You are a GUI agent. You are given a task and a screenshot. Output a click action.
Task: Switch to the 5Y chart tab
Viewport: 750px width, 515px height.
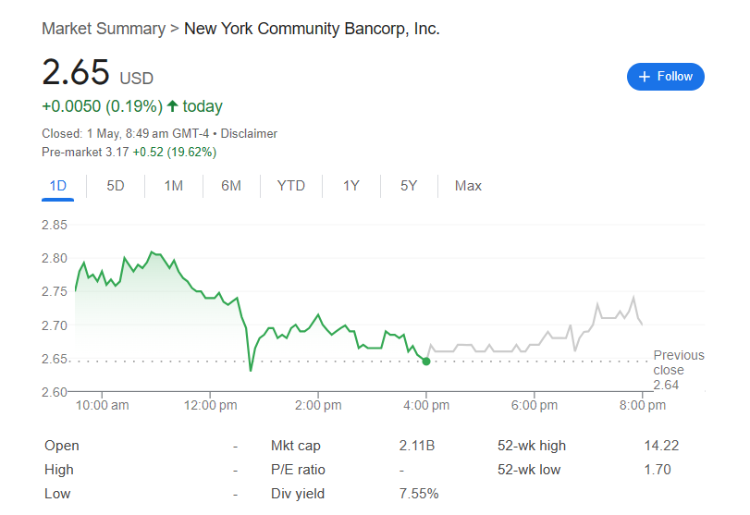tap(408, 185)
